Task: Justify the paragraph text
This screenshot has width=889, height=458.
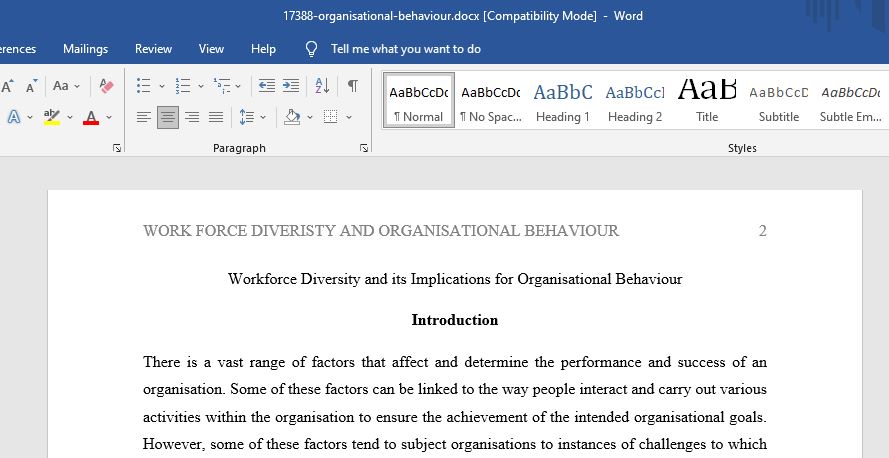Action: pos(216,117)
